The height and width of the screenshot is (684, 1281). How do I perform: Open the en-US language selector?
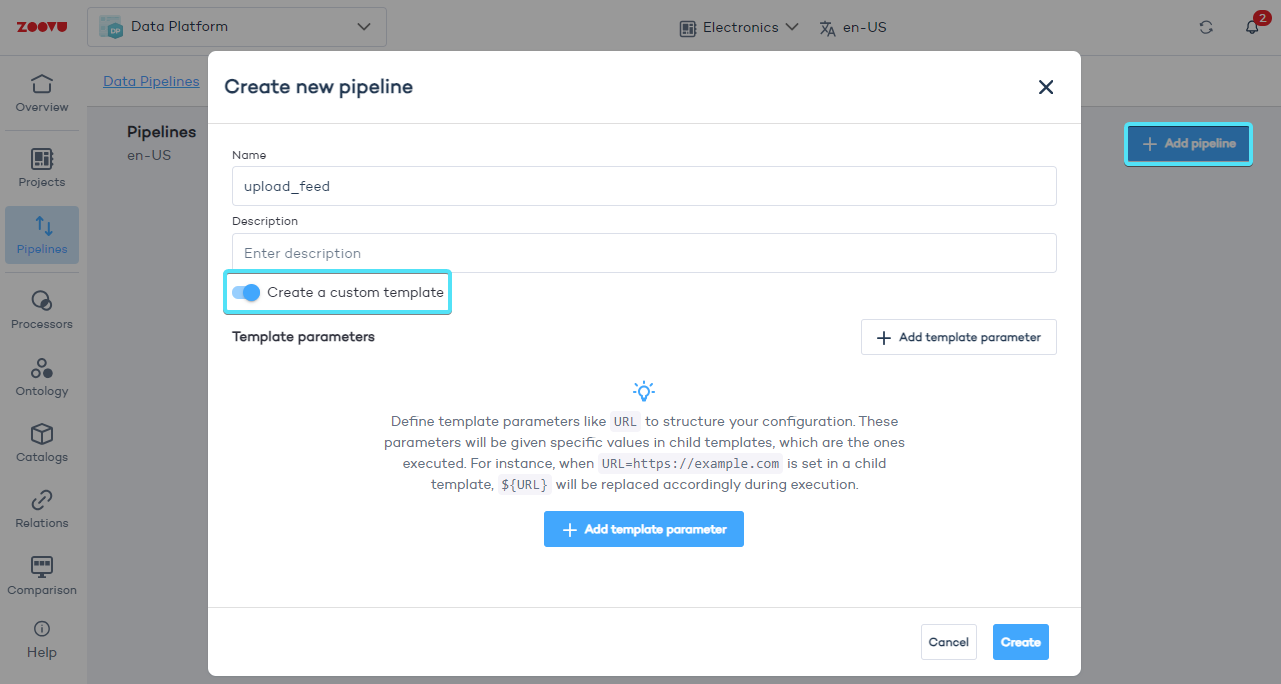(852, 27)
